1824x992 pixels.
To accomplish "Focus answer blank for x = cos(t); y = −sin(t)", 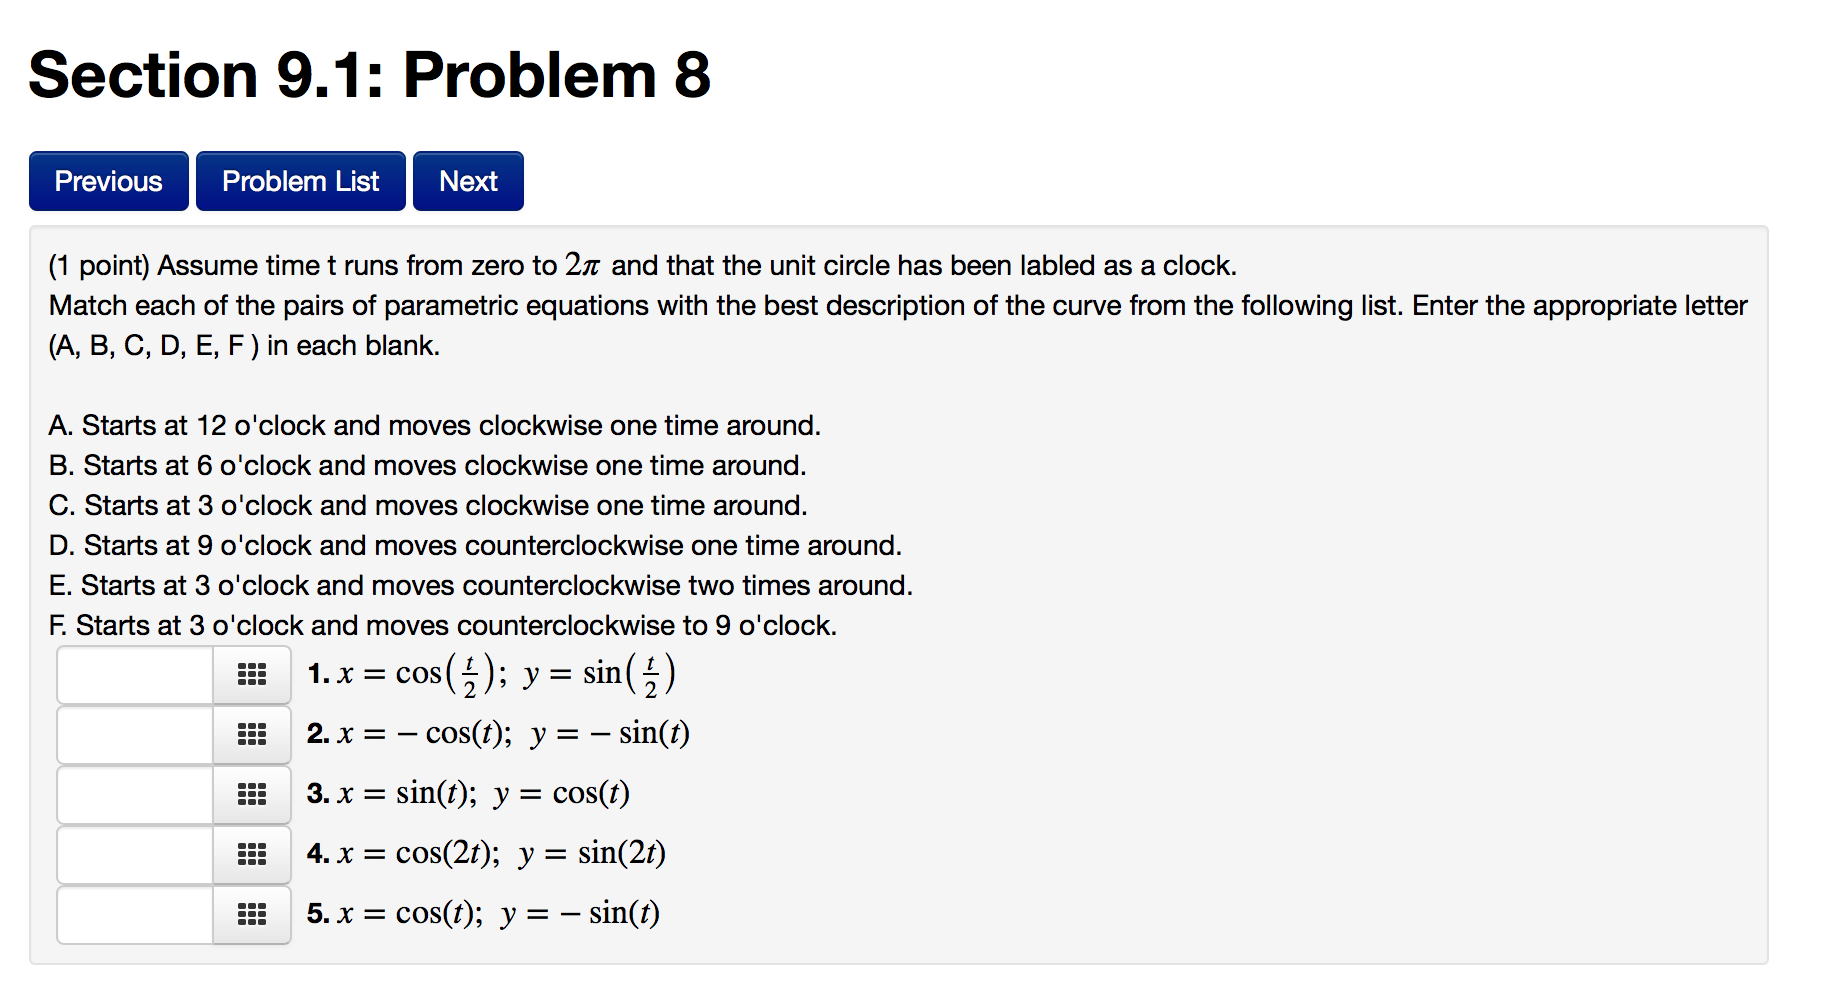I will click(x=135, y=915).
